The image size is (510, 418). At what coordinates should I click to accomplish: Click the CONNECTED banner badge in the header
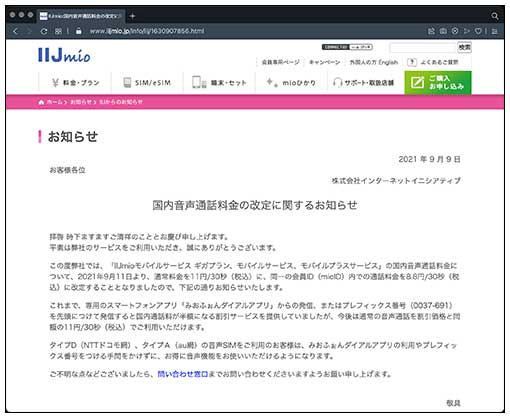[347, 47]
